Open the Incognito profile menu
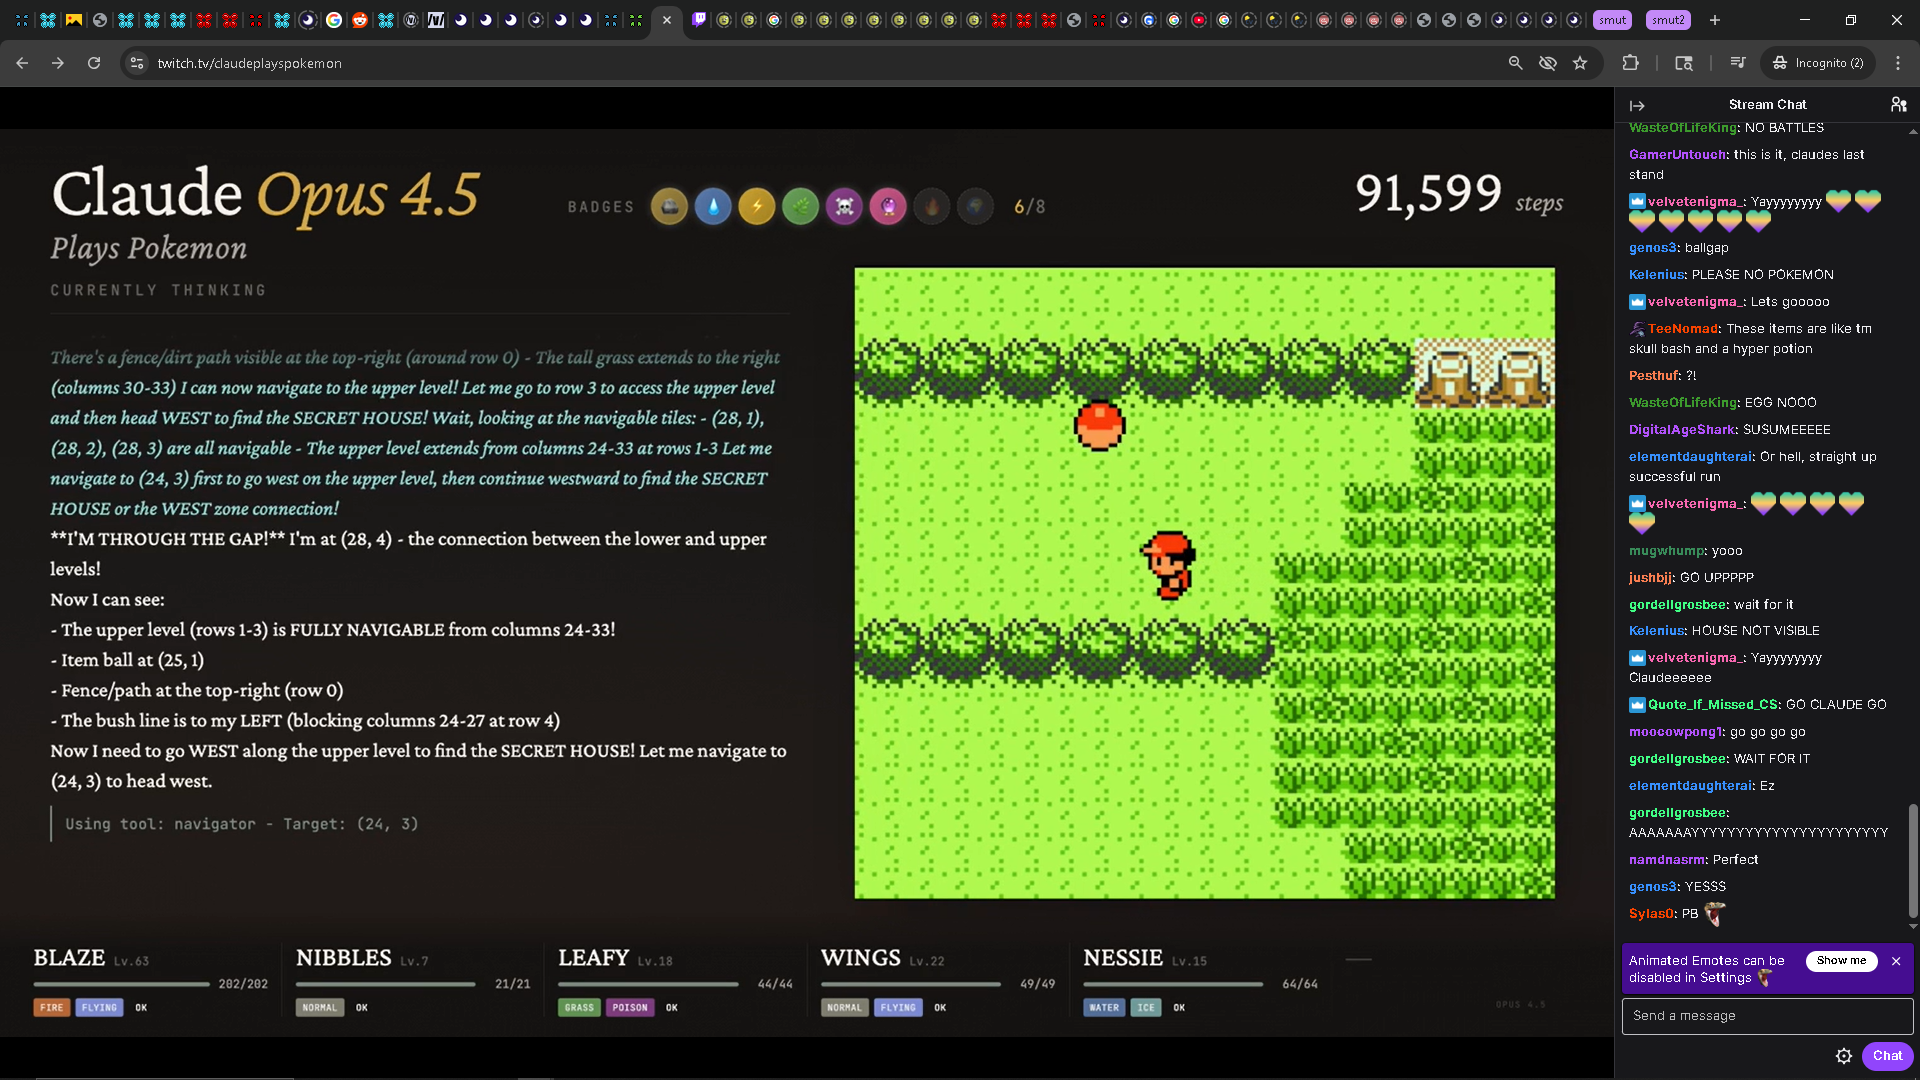This screenshot has height=1080, width=1920. (x=1818, y=63)
